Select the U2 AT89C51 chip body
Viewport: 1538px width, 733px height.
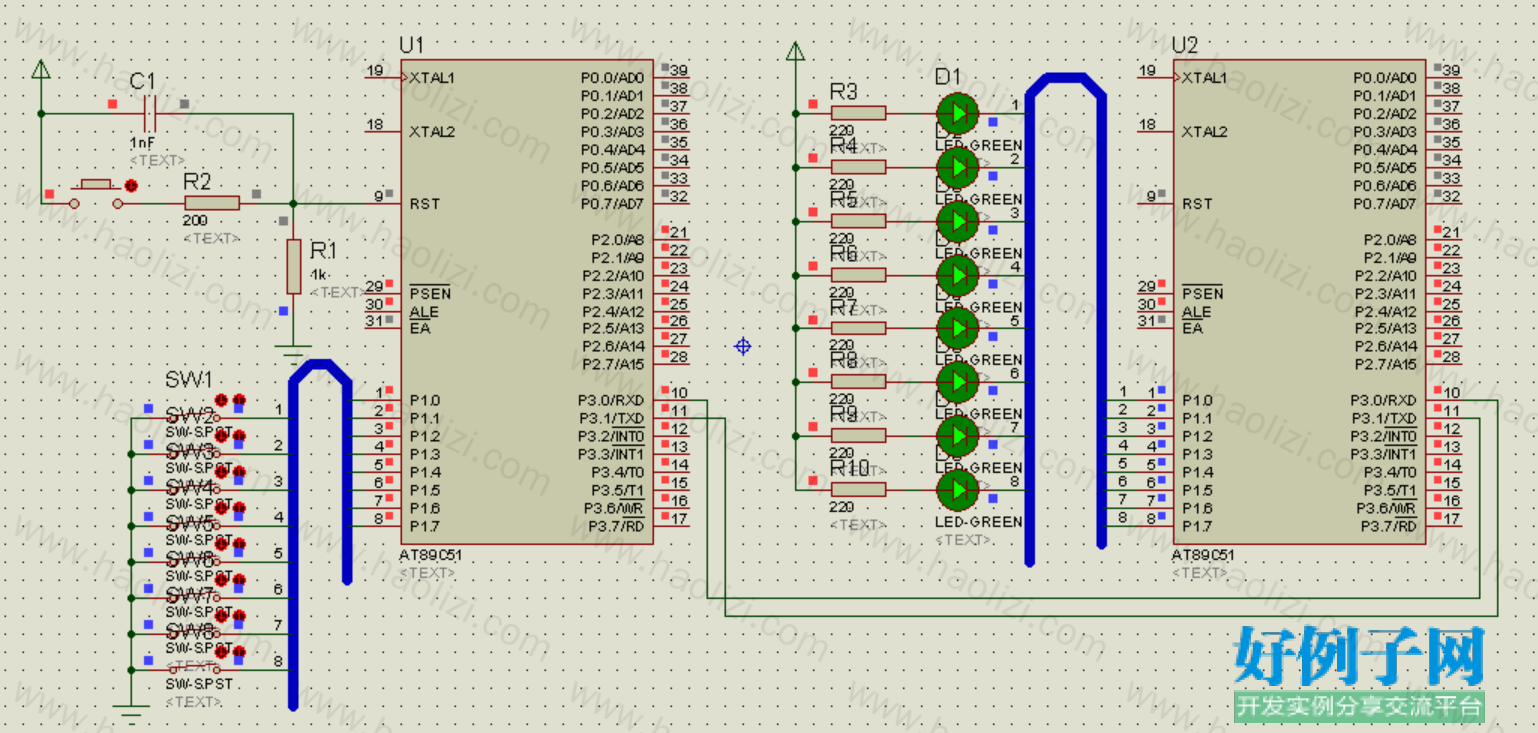click(x=1300, y=301)
